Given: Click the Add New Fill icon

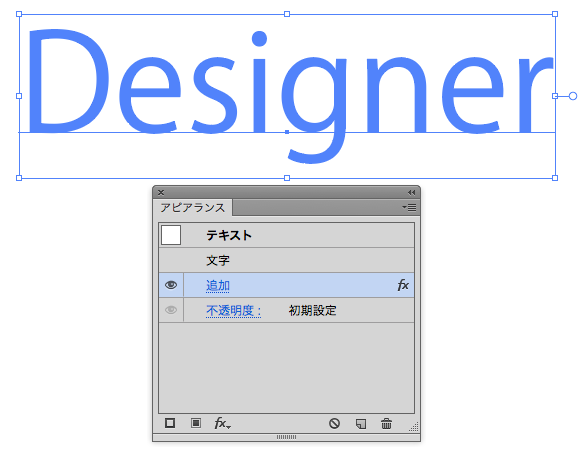Looking at the screenshot, I should [x=196, y=423].
